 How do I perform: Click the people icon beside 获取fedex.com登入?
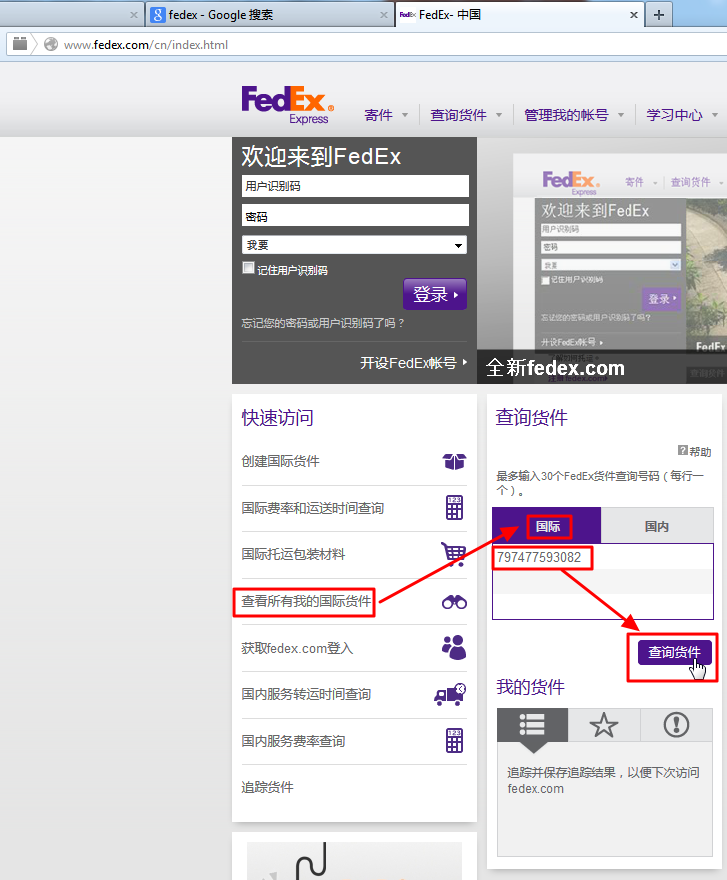454,648
